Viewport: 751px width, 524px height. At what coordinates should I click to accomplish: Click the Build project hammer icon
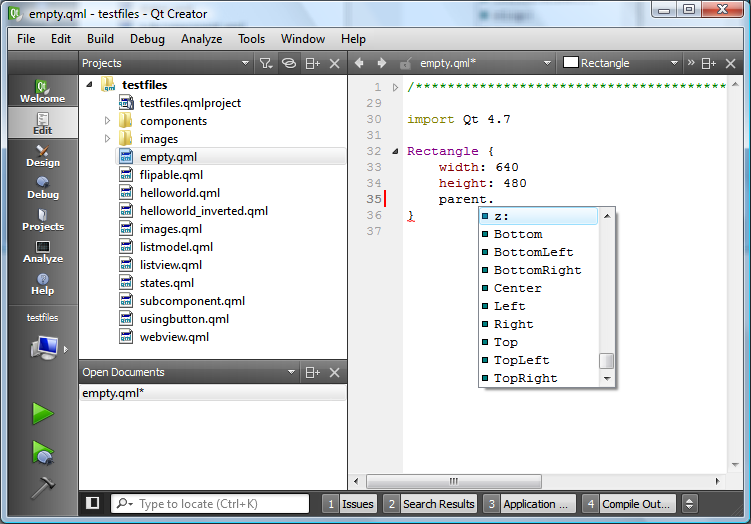[42, 488]
